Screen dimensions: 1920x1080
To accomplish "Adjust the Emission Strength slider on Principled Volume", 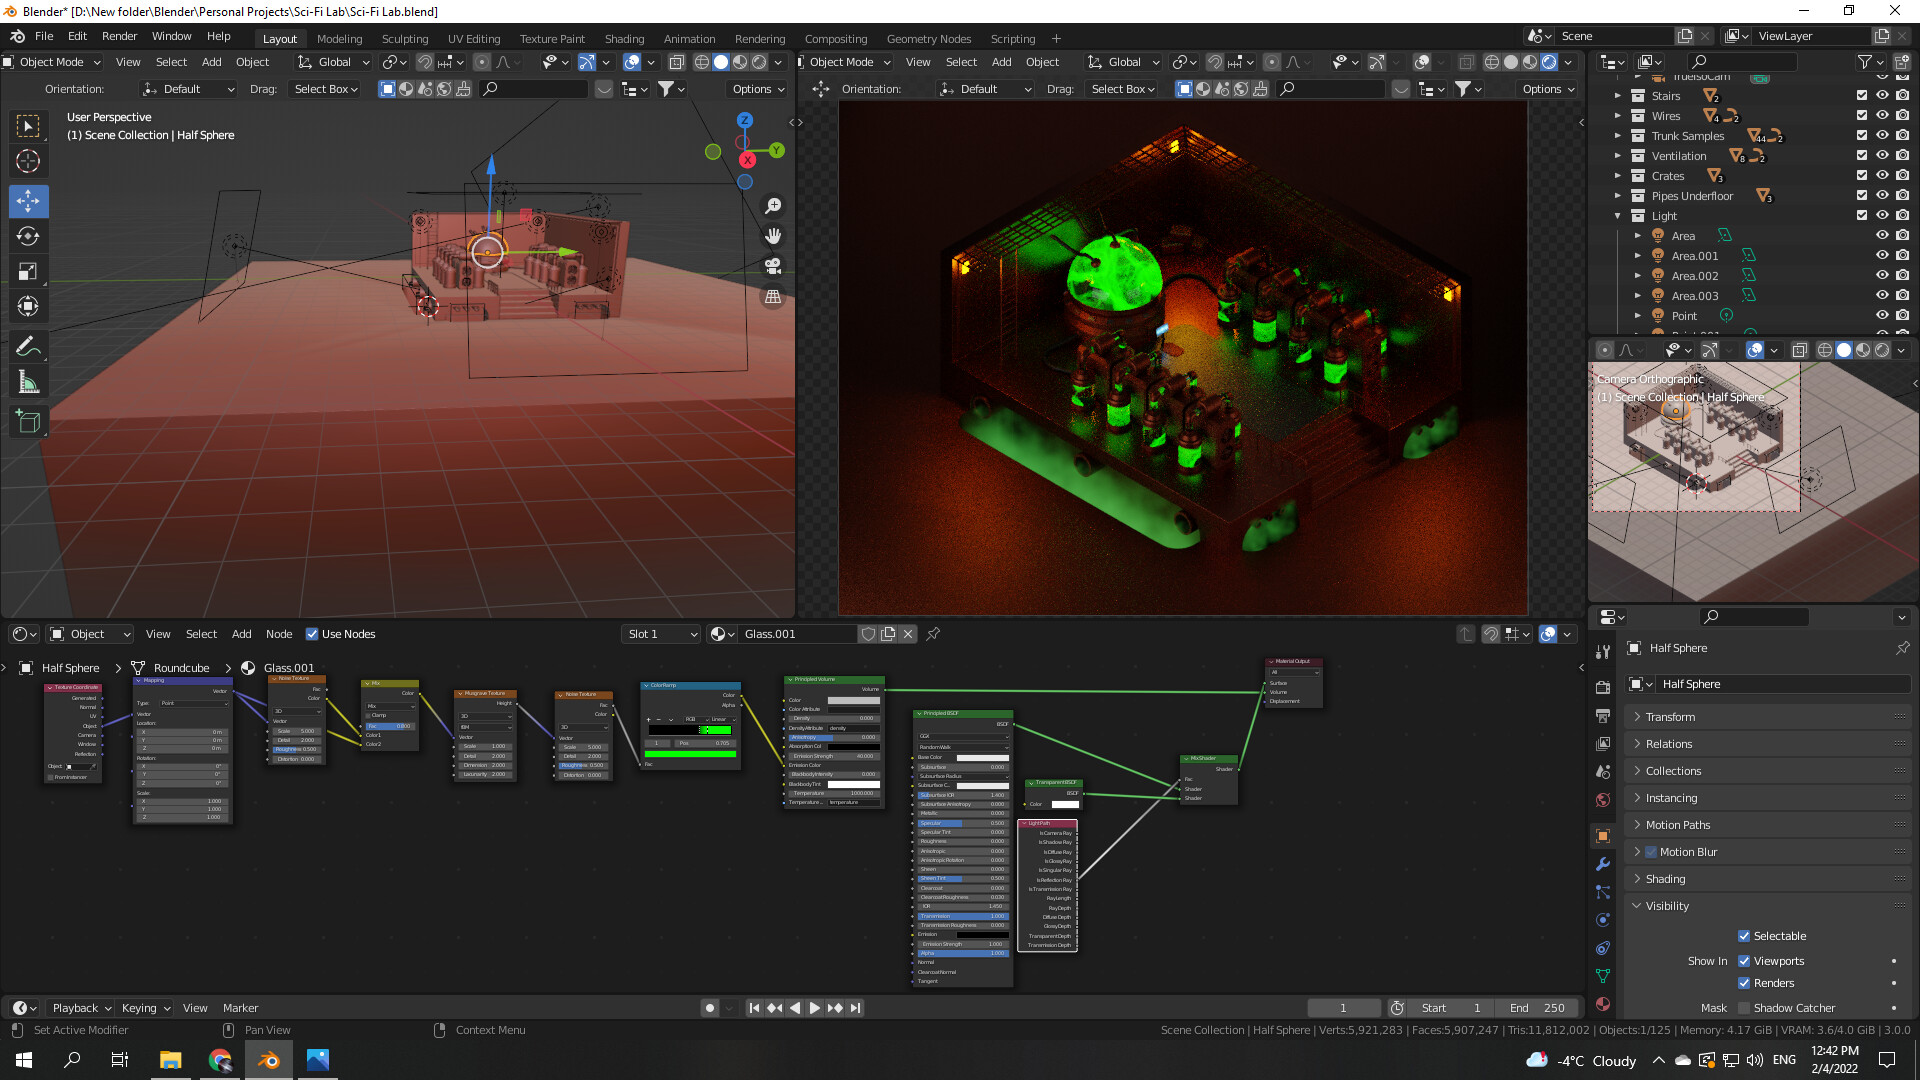I will (833, 756).
